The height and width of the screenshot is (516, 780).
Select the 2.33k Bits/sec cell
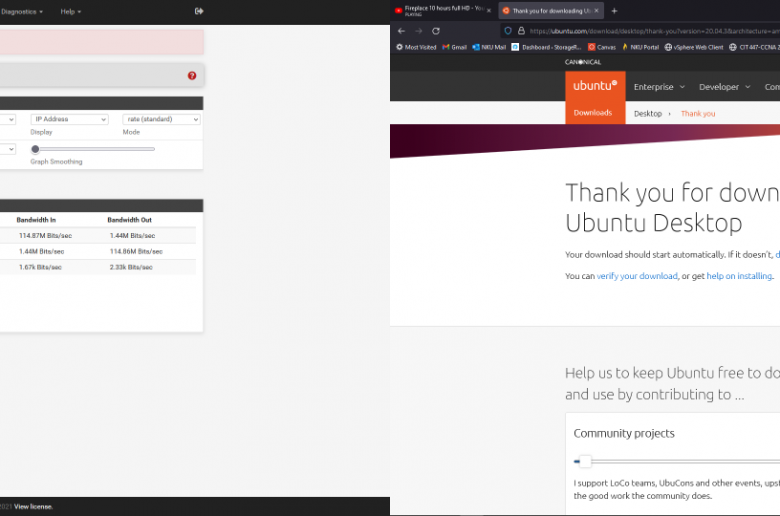(x=131, y=267)
